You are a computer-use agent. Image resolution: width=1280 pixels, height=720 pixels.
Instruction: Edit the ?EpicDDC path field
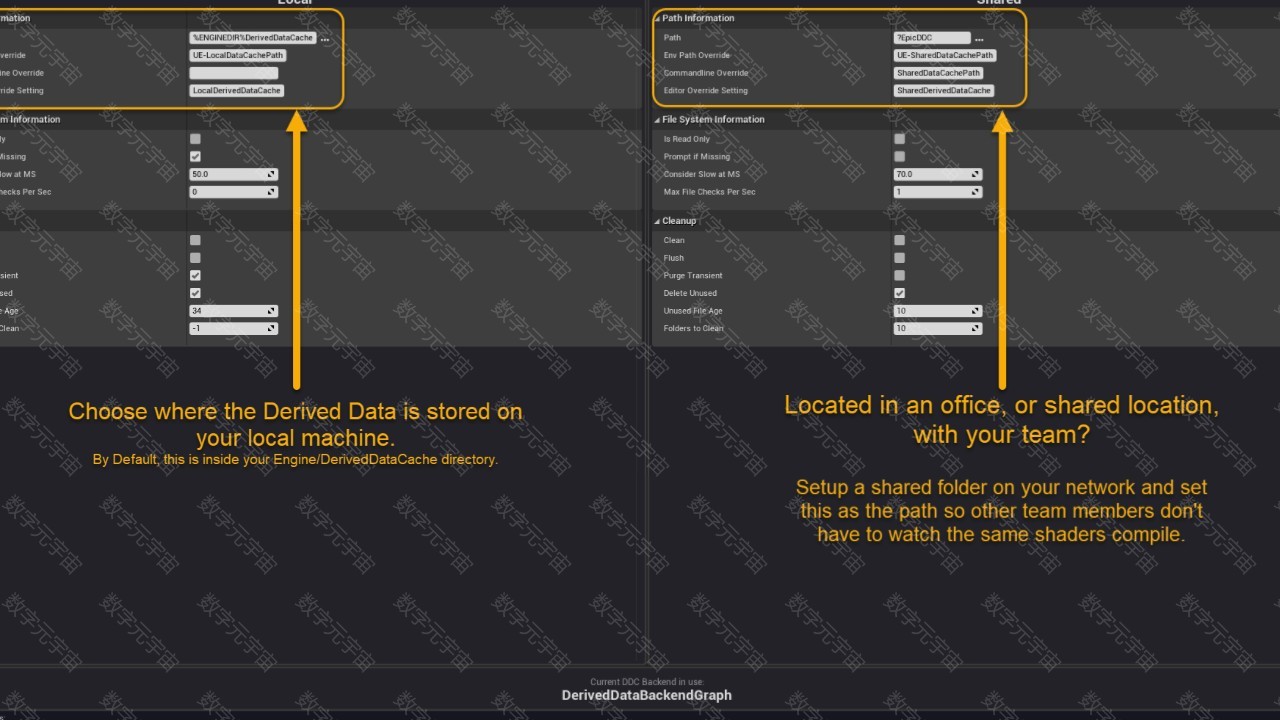coord(932,38)
